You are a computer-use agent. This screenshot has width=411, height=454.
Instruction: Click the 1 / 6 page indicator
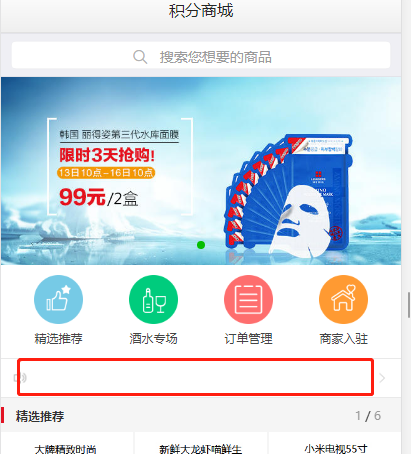click(368, 416)
